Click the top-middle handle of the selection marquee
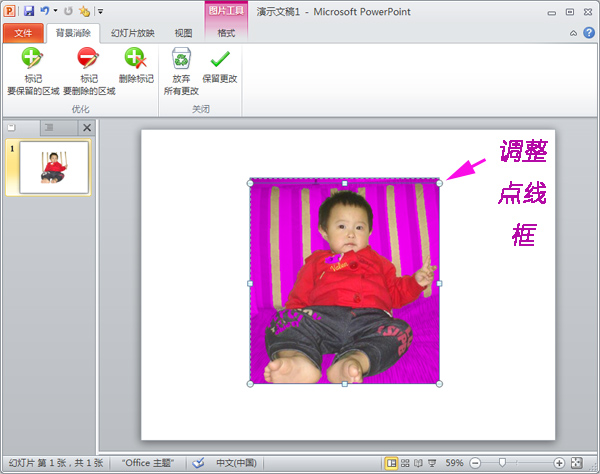Viewport: 600px width, 474px height. point(345,184)
